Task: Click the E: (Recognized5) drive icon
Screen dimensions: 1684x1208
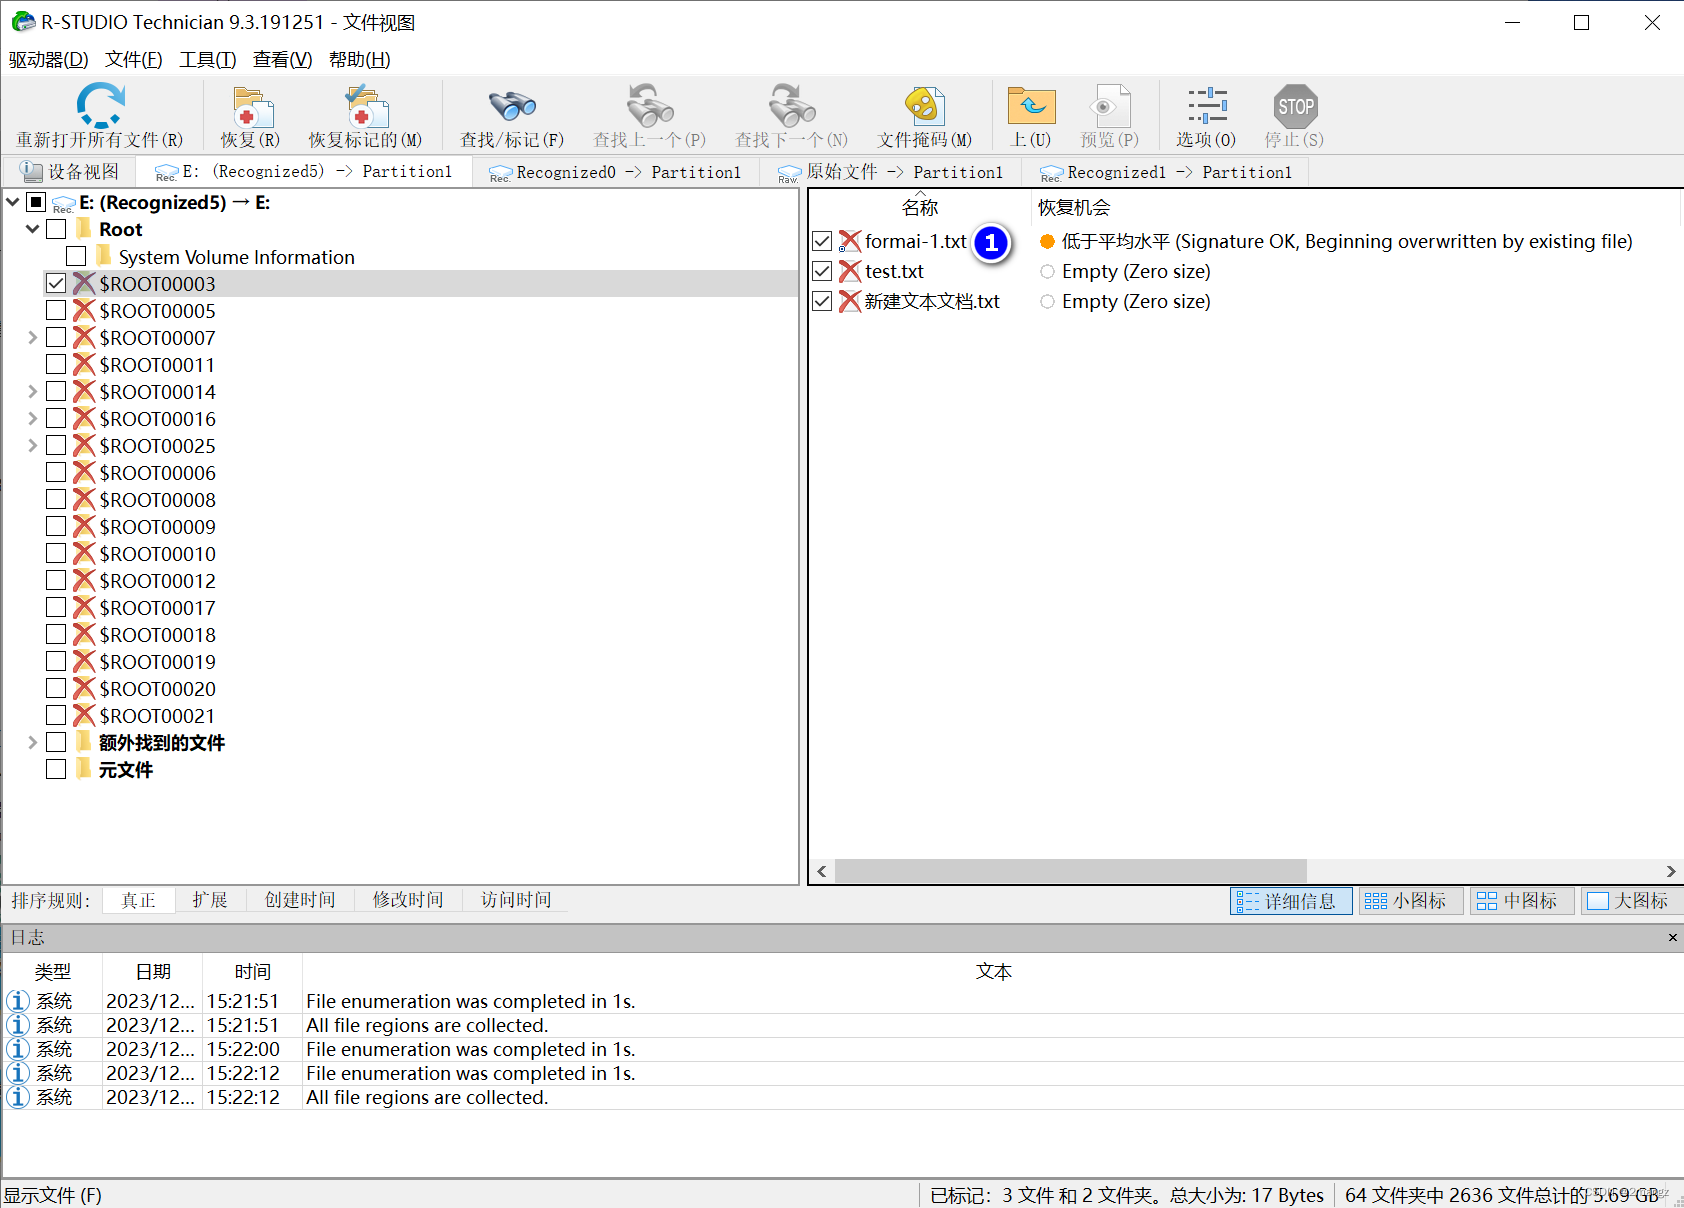Action: click(63, 203)
